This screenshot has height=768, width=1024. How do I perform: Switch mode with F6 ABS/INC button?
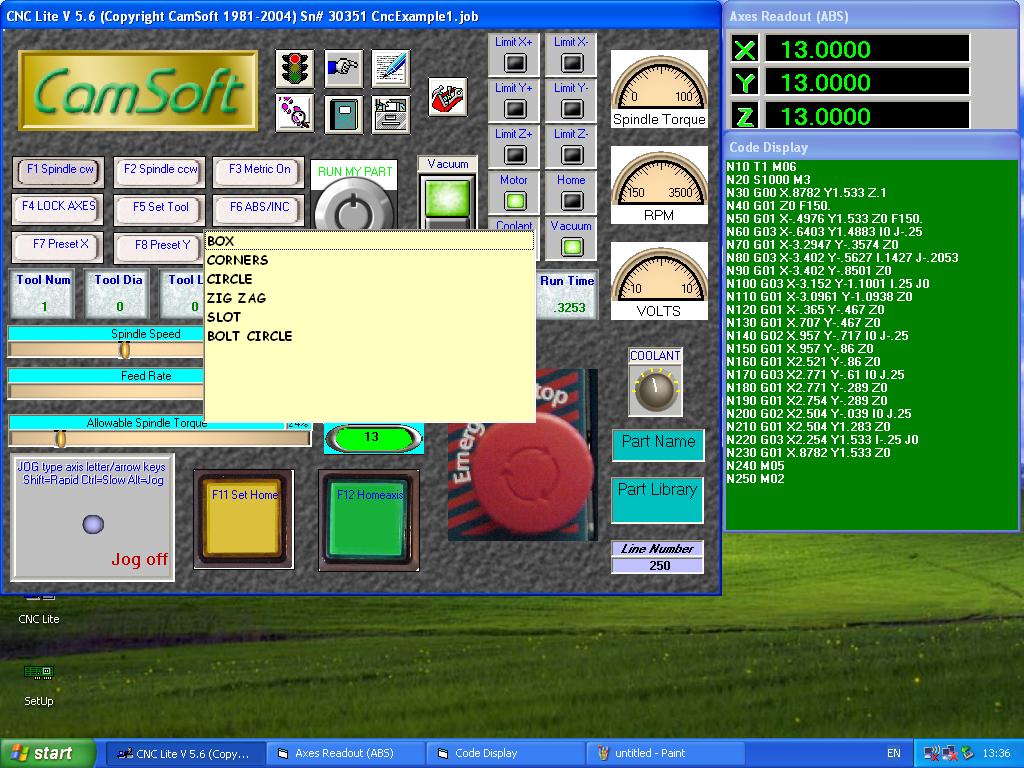pos(259,209)
